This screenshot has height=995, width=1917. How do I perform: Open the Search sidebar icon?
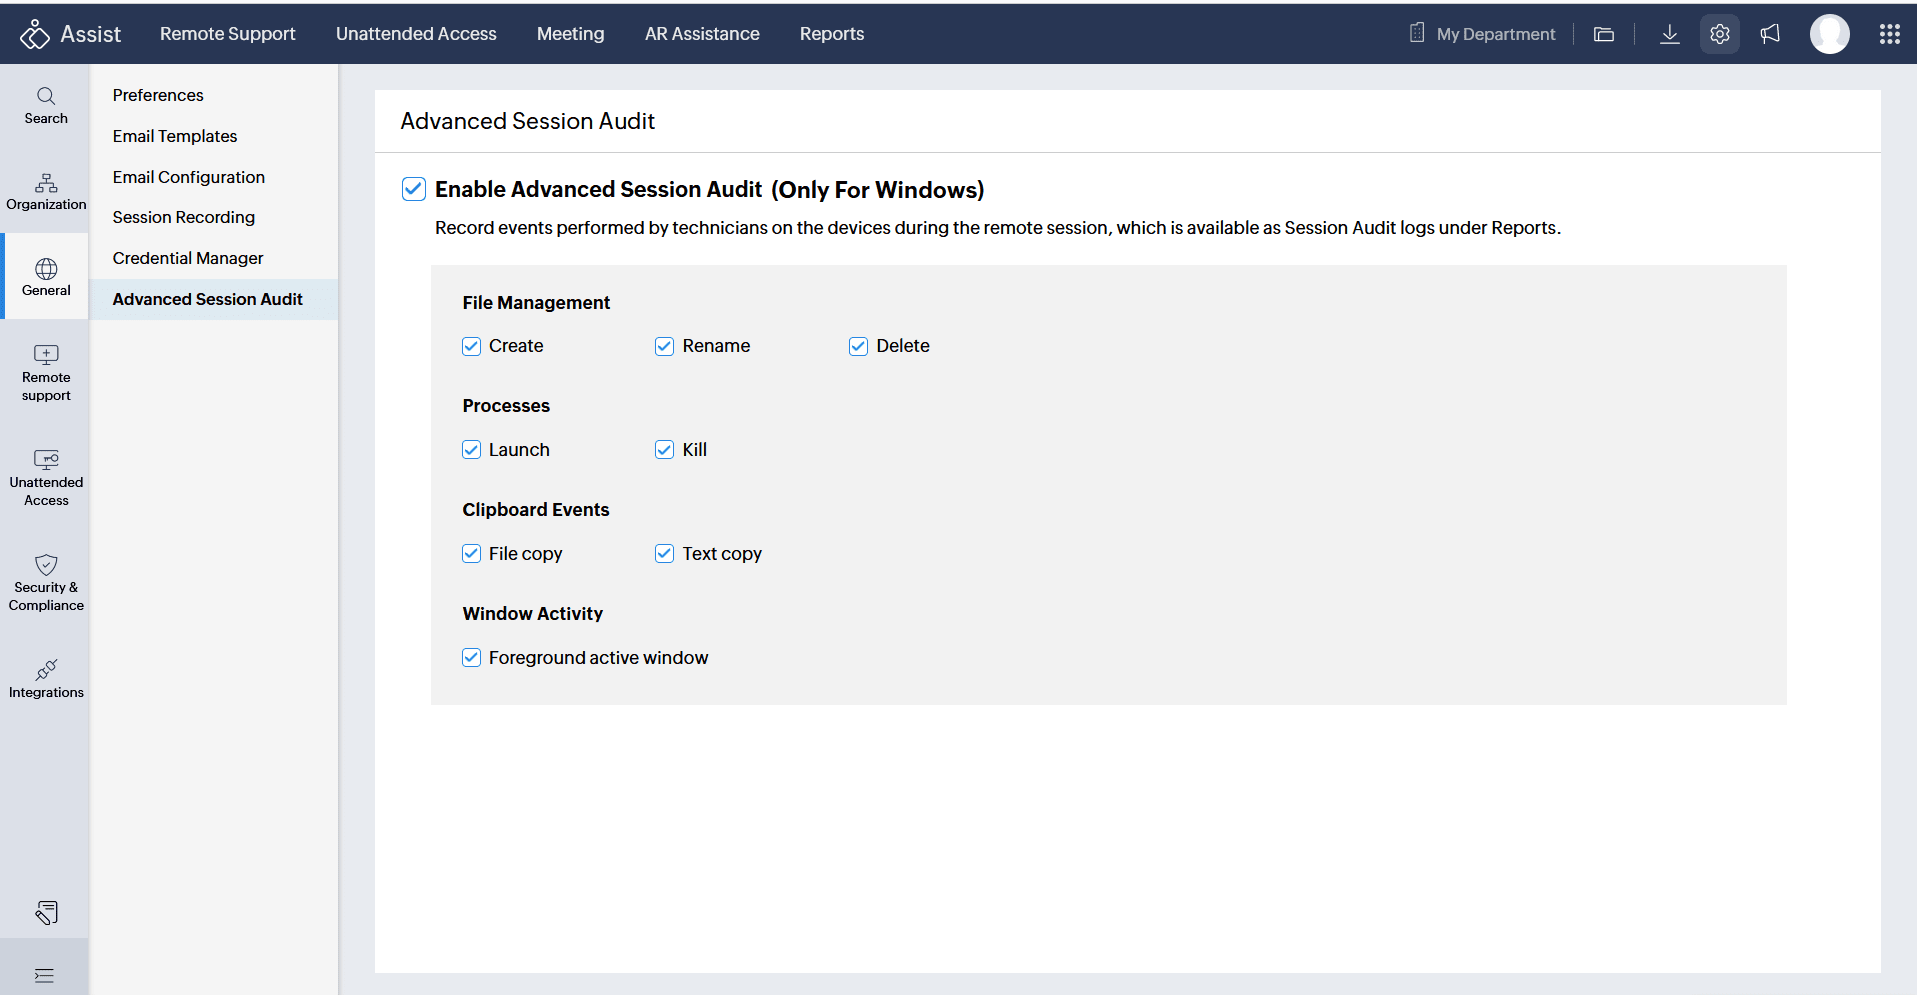(46, 105)
